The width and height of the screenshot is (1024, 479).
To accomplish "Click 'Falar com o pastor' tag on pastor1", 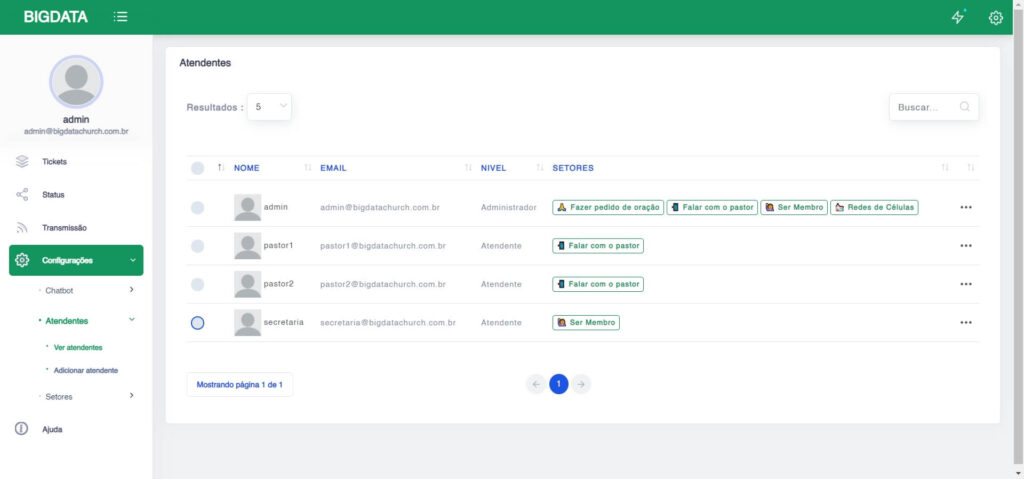I will pyautogui.click(x=598, y=246).
